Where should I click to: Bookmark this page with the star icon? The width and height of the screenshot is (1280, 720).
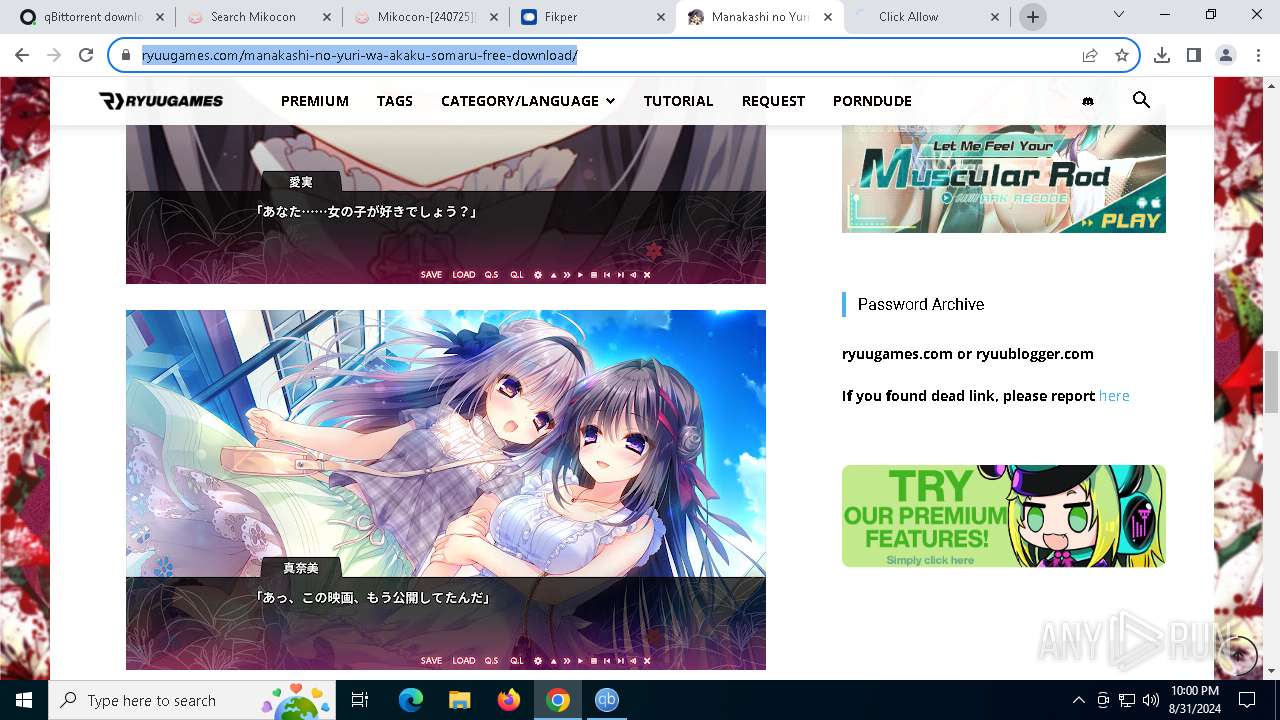[1122, 56]
